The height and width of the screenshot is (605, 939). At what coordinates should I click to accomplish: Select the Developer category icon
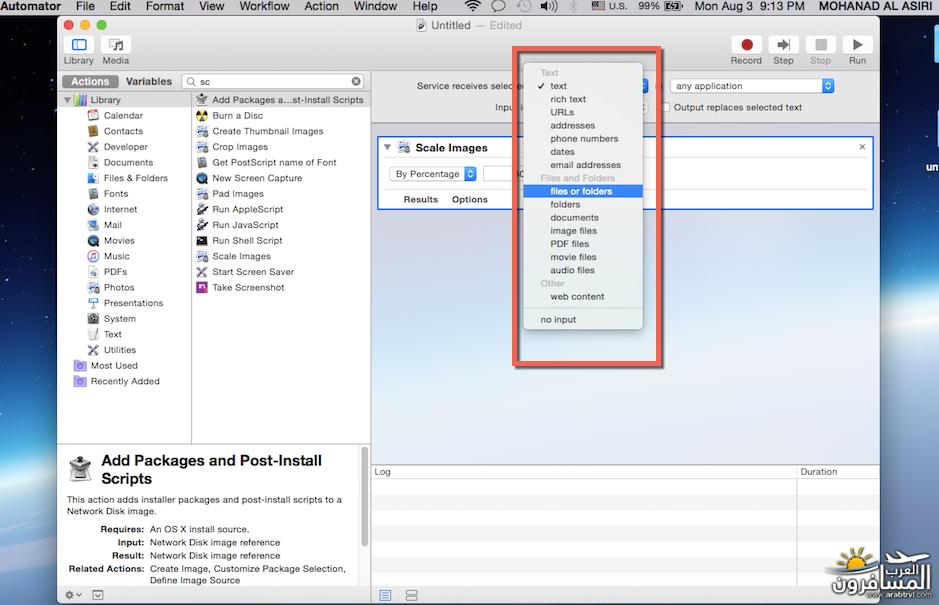pyautogui.click(x=93, y=147)
